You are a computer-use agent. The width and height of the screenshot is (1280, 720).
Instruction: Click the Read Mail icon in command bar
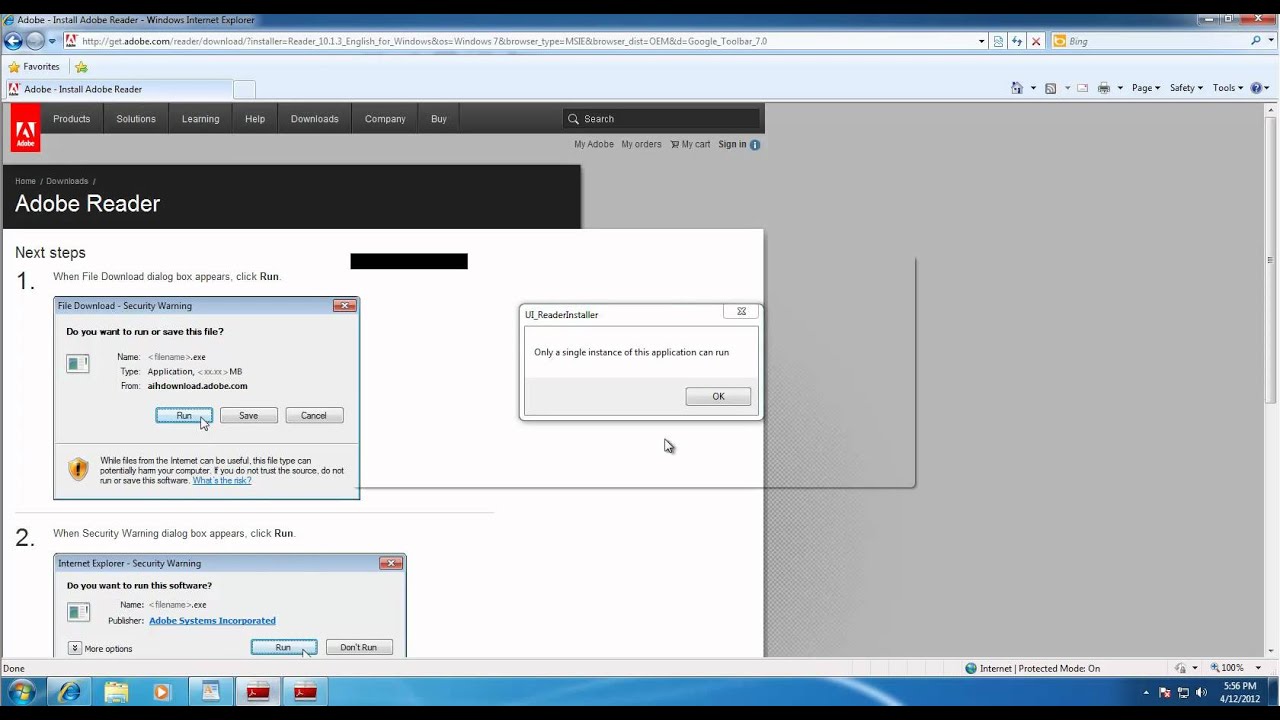pos(1082,88)
